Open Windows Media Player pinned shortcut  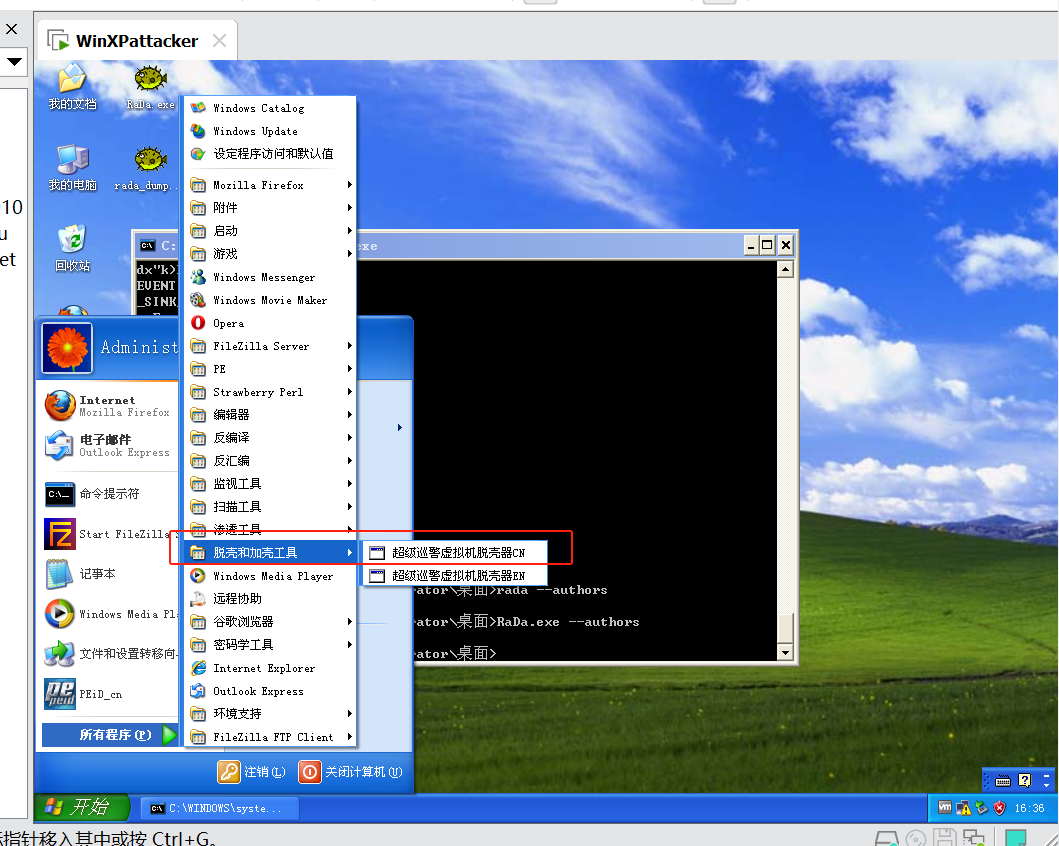pyautogui.click(x=108, y=614)
